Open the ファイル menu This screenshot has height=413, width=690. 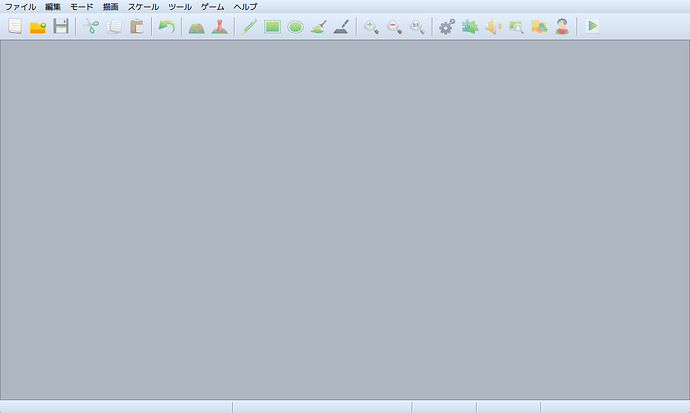20,6
